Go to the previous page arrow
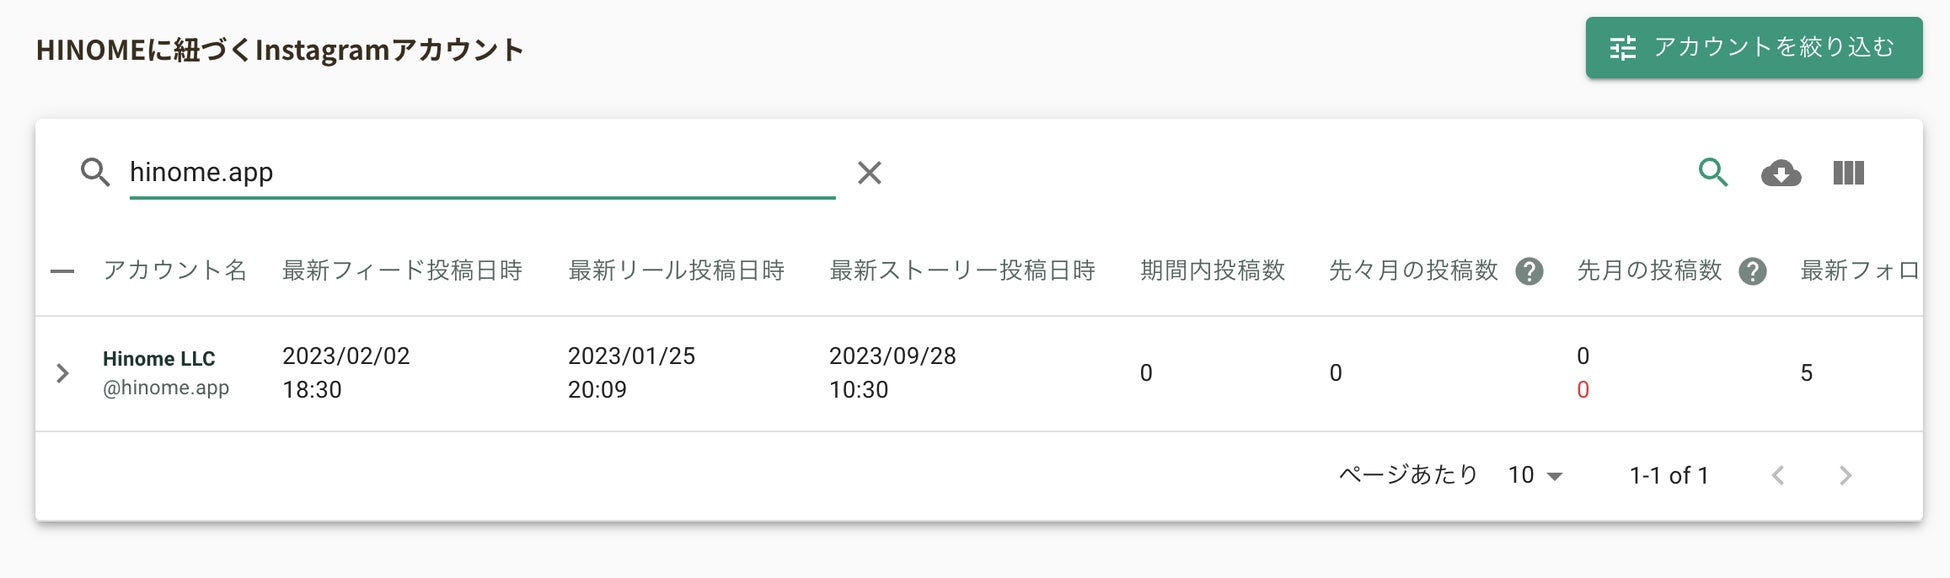 click(1778, 475)
